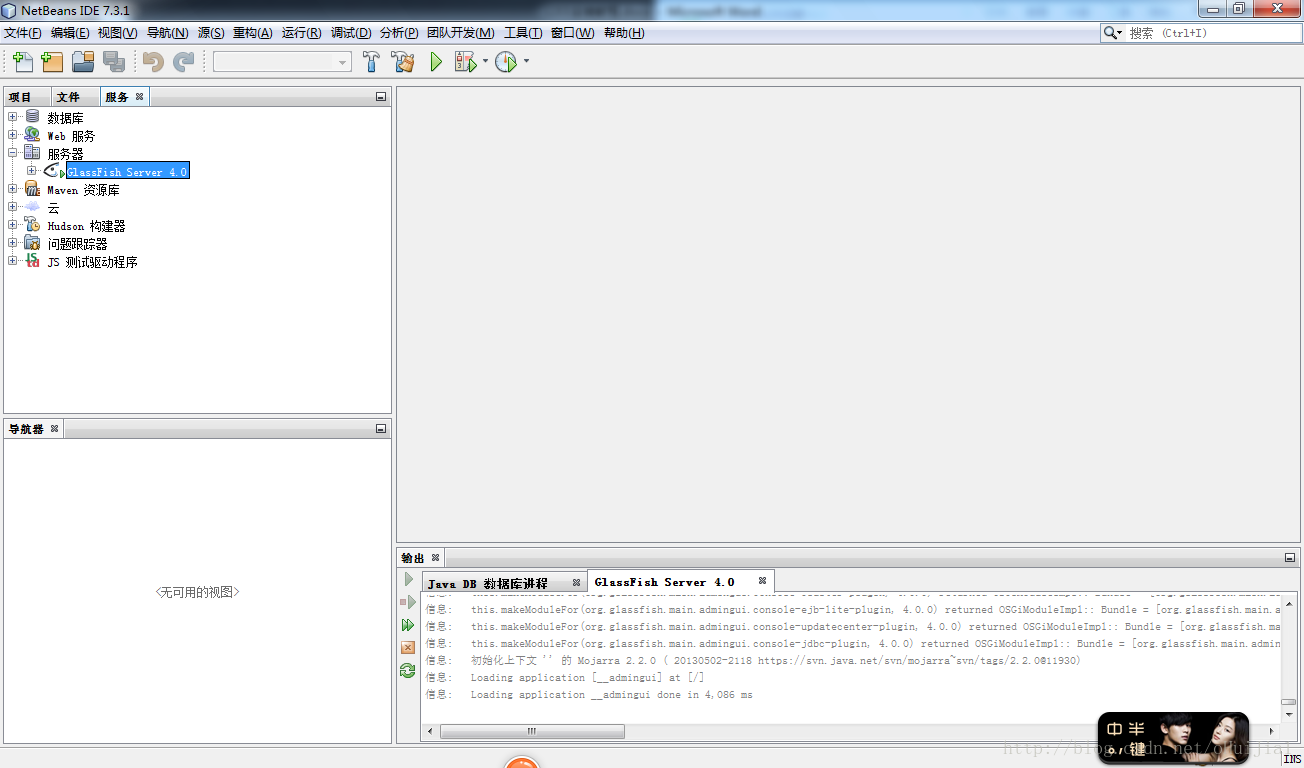Click the Clean and Build broom icon
The height and width of the screenshot is (768, 1304).
(x=403, y=62)
